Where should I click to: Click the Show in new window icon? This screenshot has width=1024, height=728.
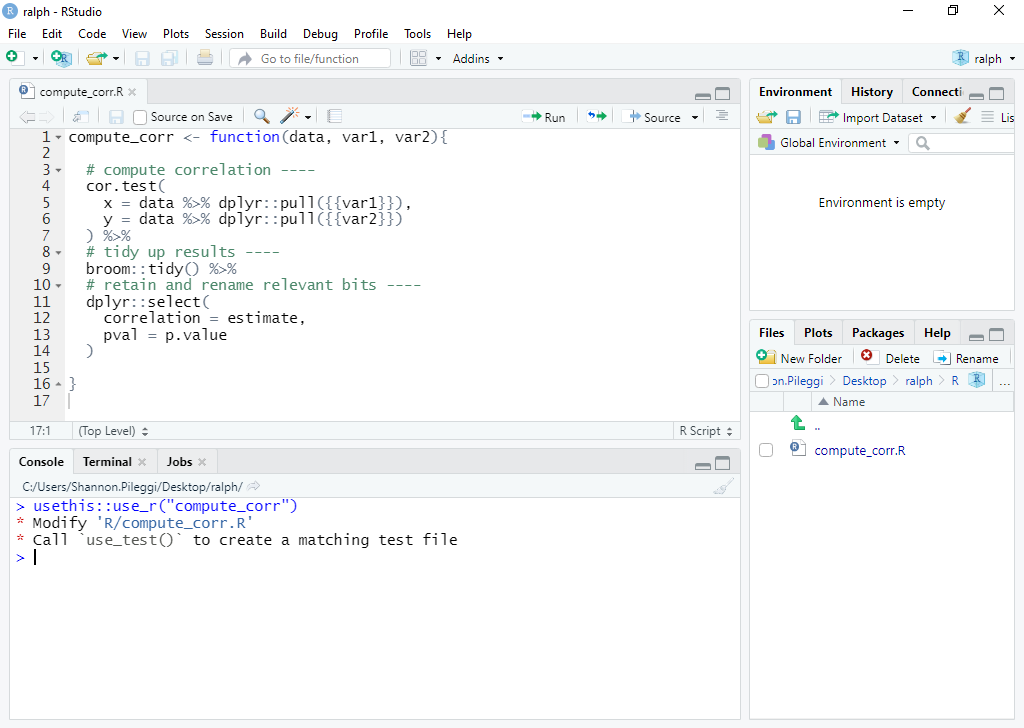[80, 116]
